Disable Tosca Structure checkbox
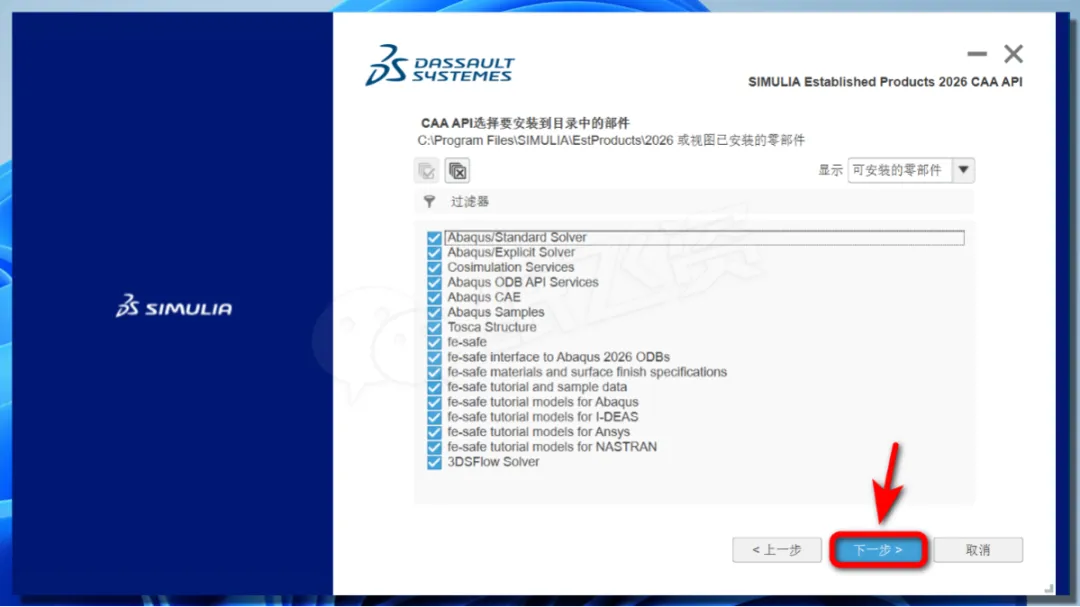The height and width of the screenshot is (607, 1080). [434, 327]
